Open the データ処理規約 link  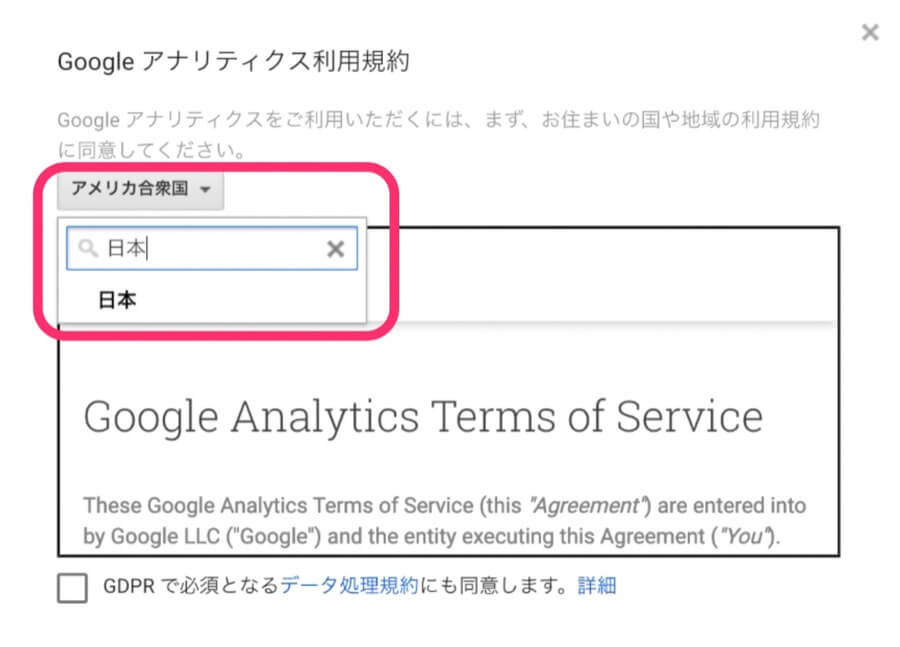tap(349, 586)
